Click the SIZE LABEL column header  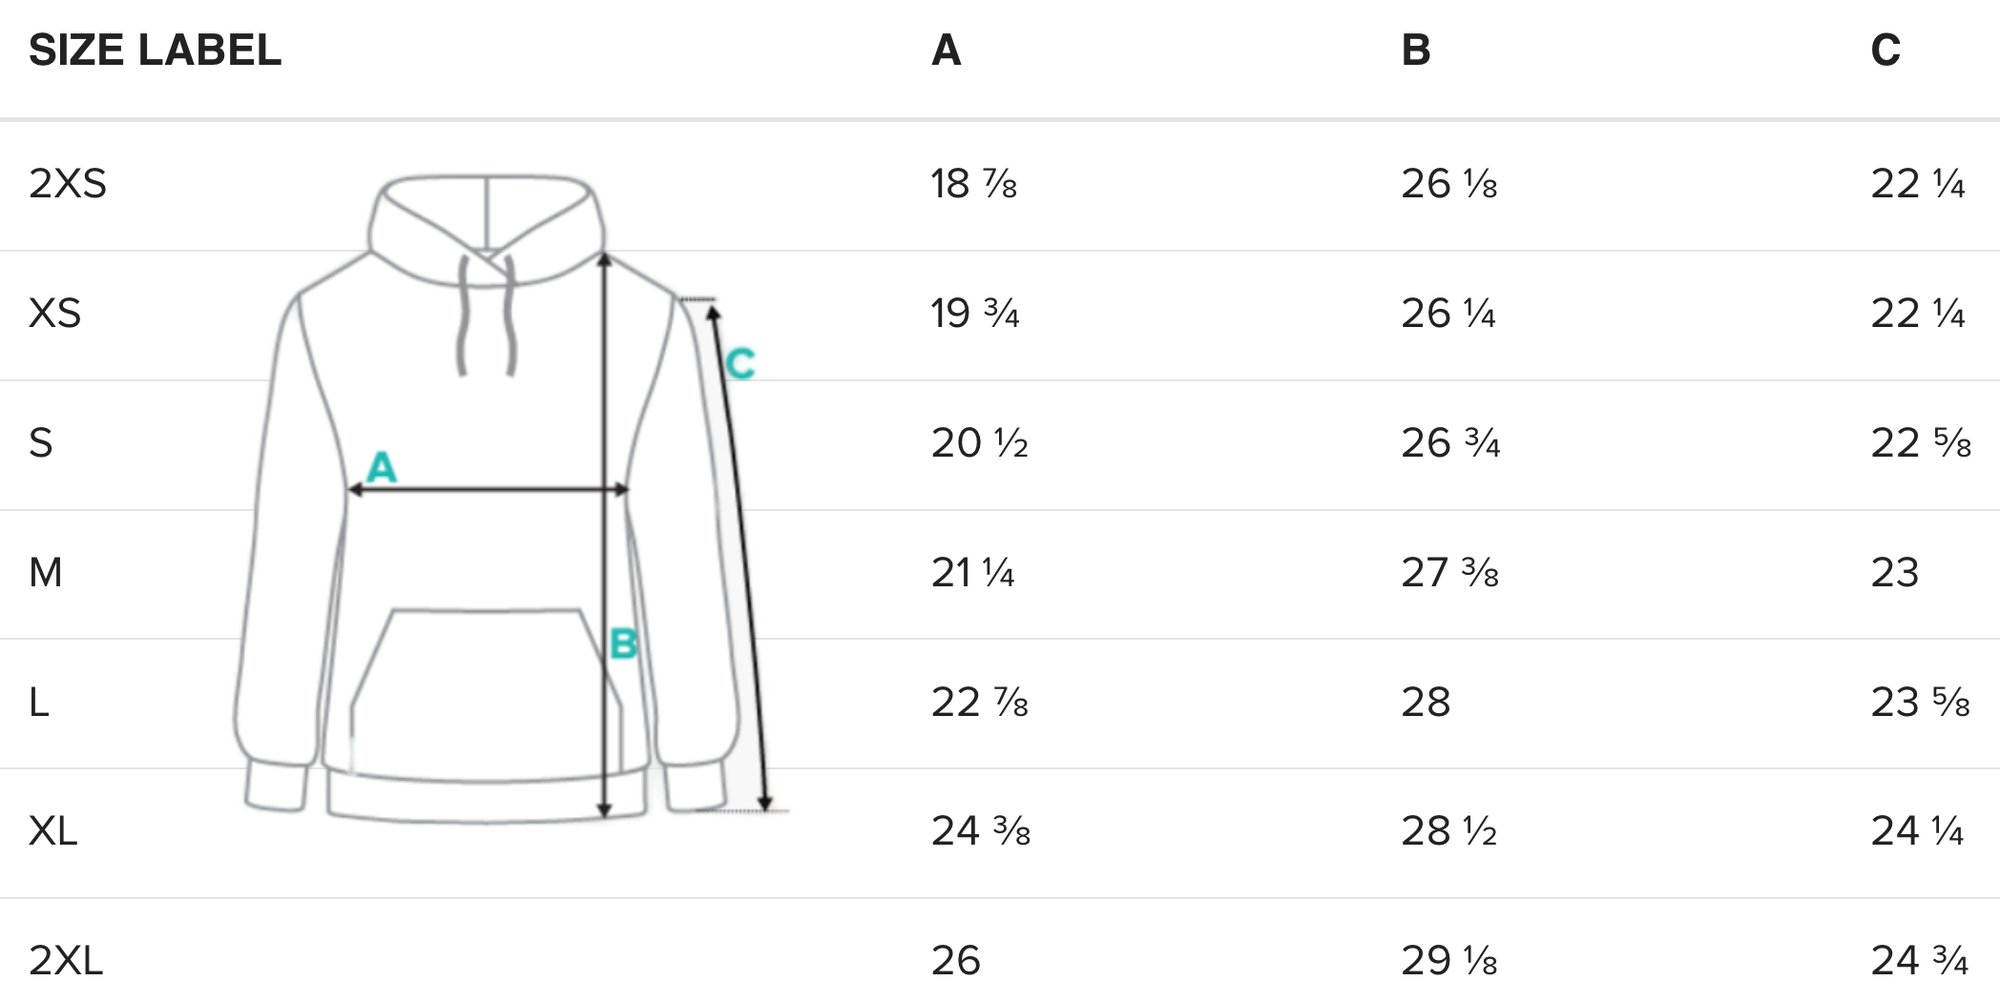point(155,50)
